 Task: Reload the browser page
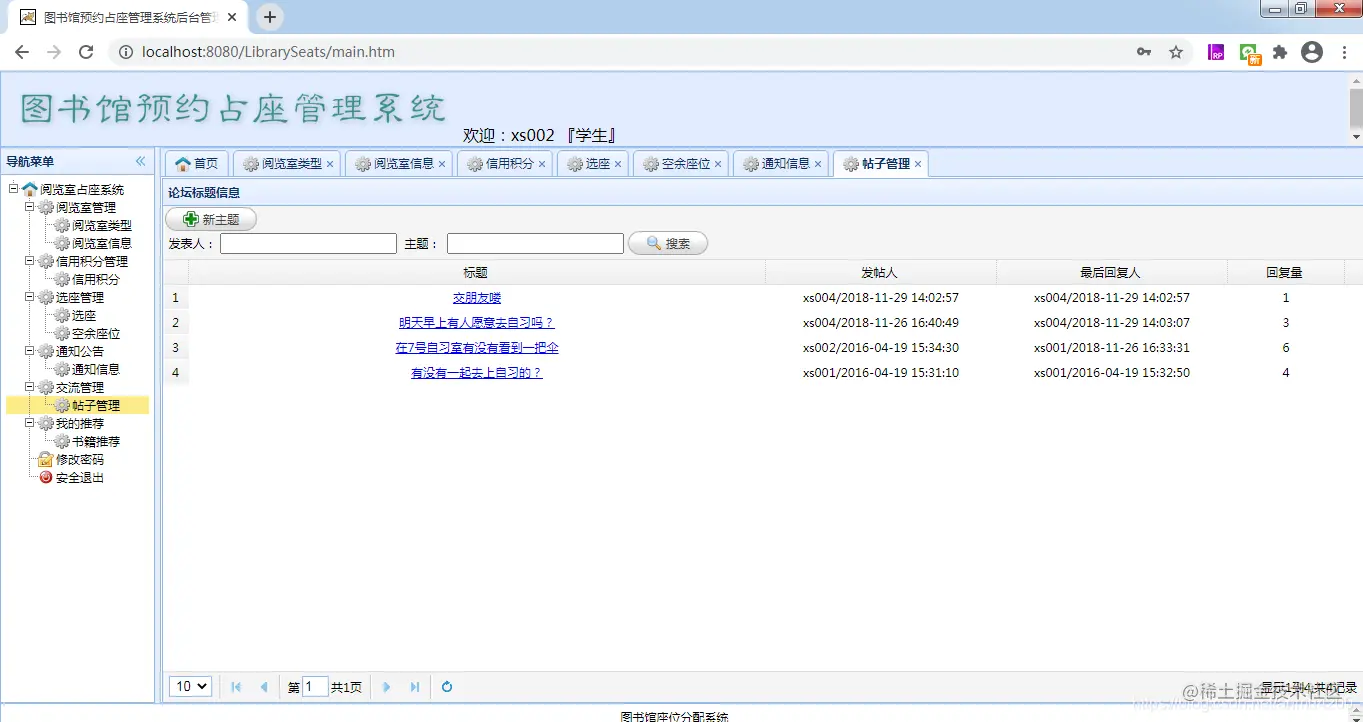(x=86, y=52)
